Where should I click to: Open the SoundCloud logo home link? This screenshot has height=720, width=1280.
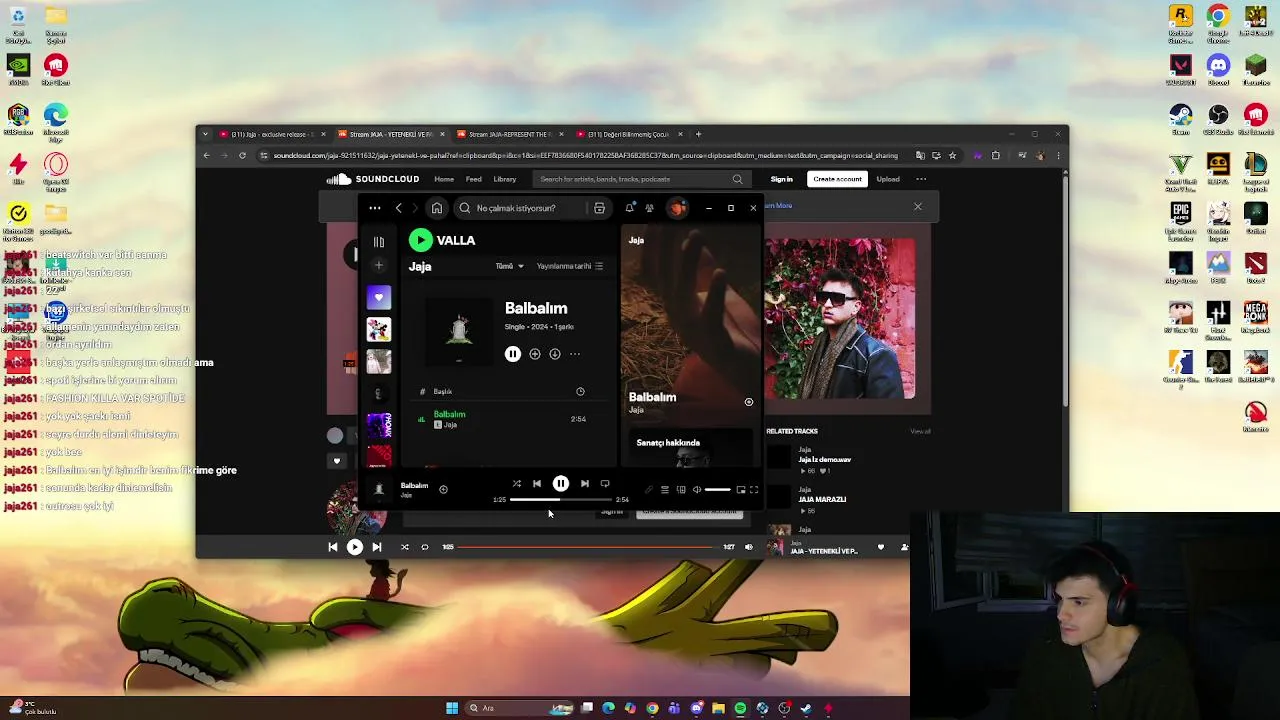[x=373, y=179]
